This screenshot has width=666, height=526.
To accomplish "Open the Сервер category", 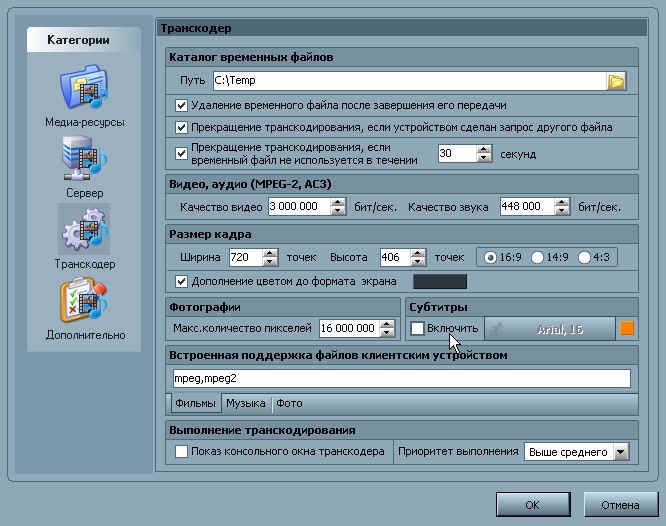I will 84,158.
